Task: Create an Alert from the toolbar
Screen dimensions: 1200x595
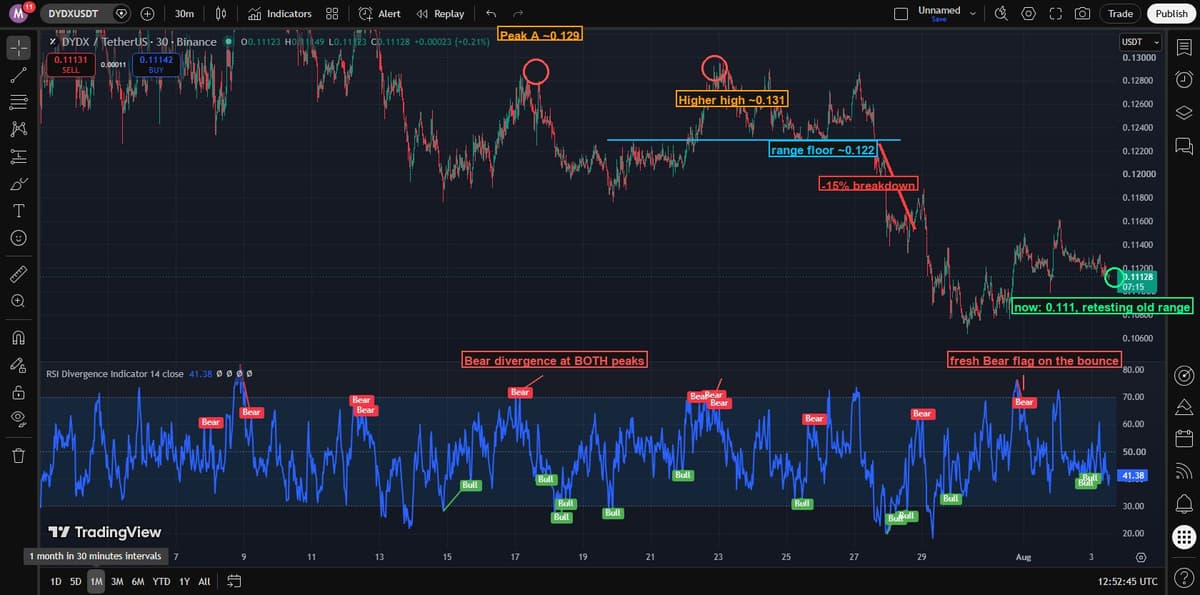Action: 380,14
